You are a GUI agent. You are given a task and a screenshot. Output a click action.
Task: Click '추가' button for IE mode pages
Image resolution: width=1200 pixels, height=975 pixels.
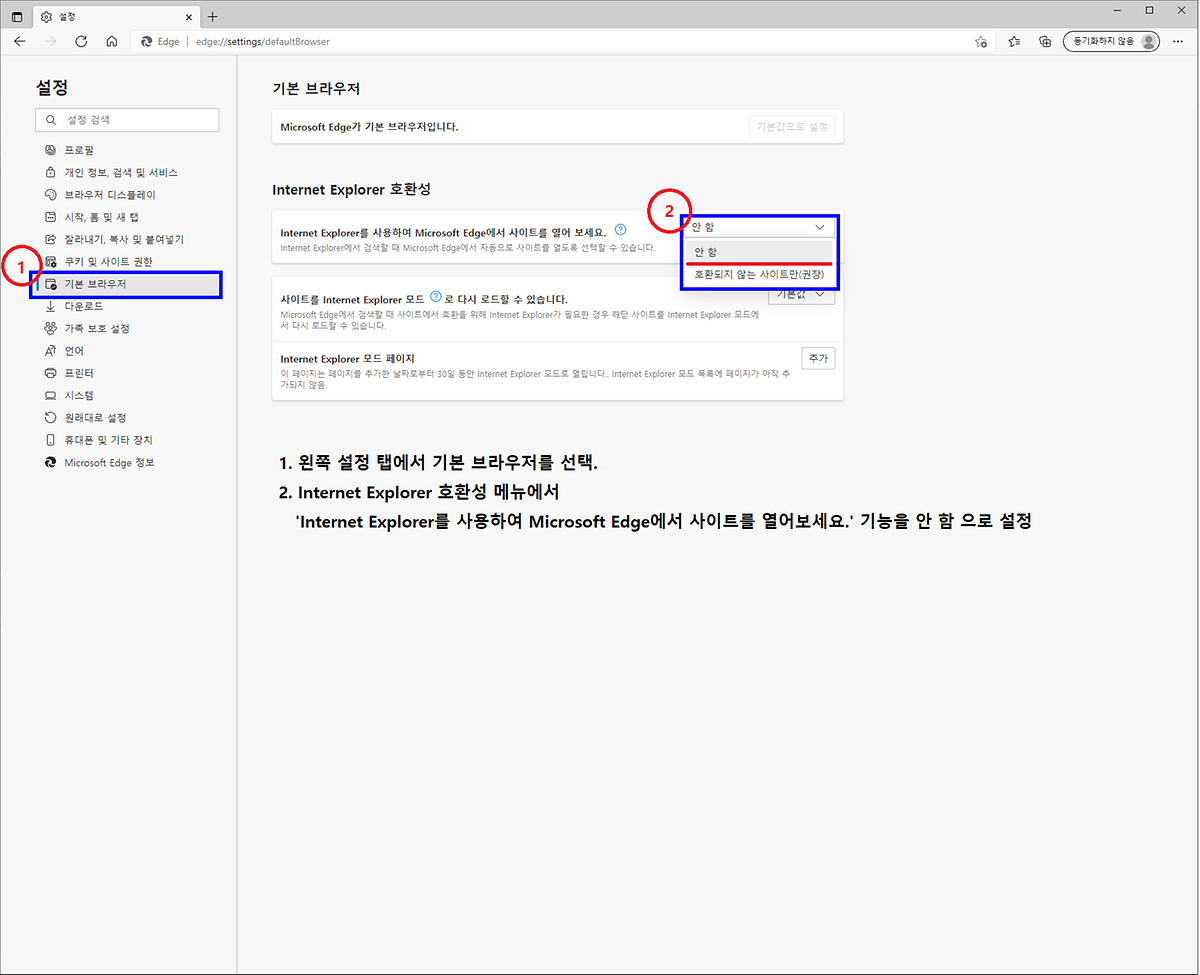click(817, 359)
